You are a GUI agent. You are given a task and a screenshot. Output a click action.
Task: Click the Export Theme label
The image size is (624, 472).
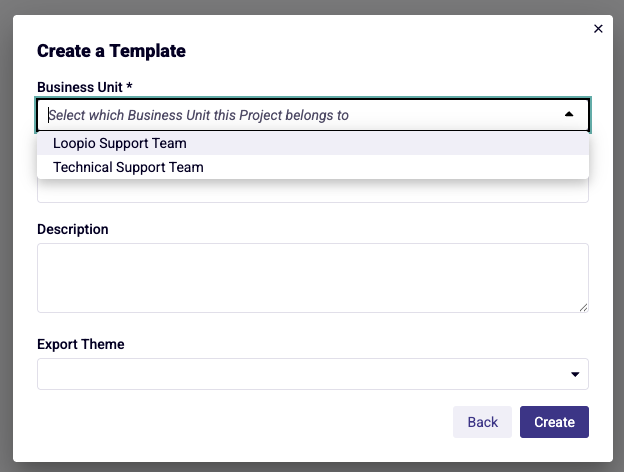coord(81,344)
